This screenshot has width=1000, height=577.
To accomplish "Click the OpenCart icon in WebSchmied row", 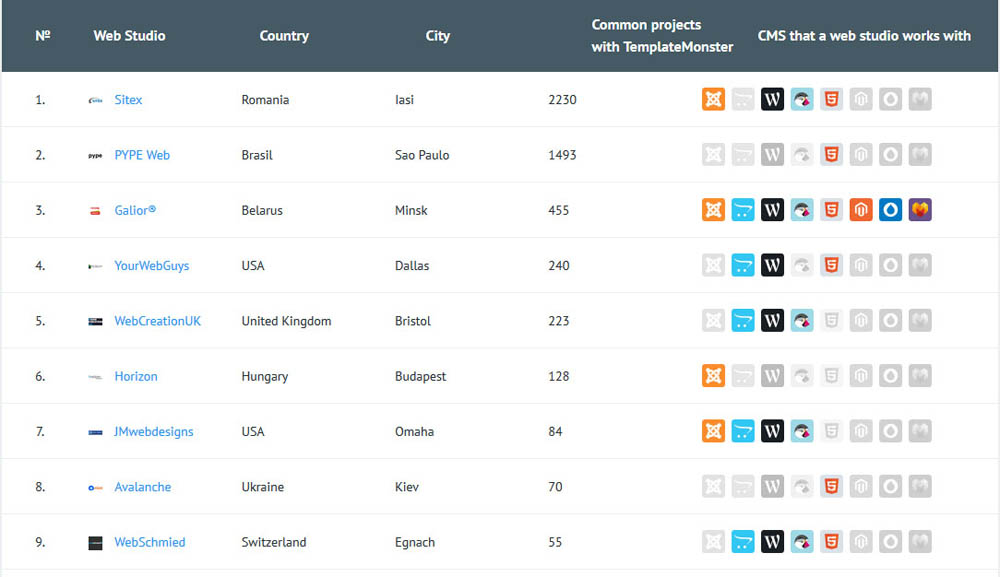I will point(743,542).
